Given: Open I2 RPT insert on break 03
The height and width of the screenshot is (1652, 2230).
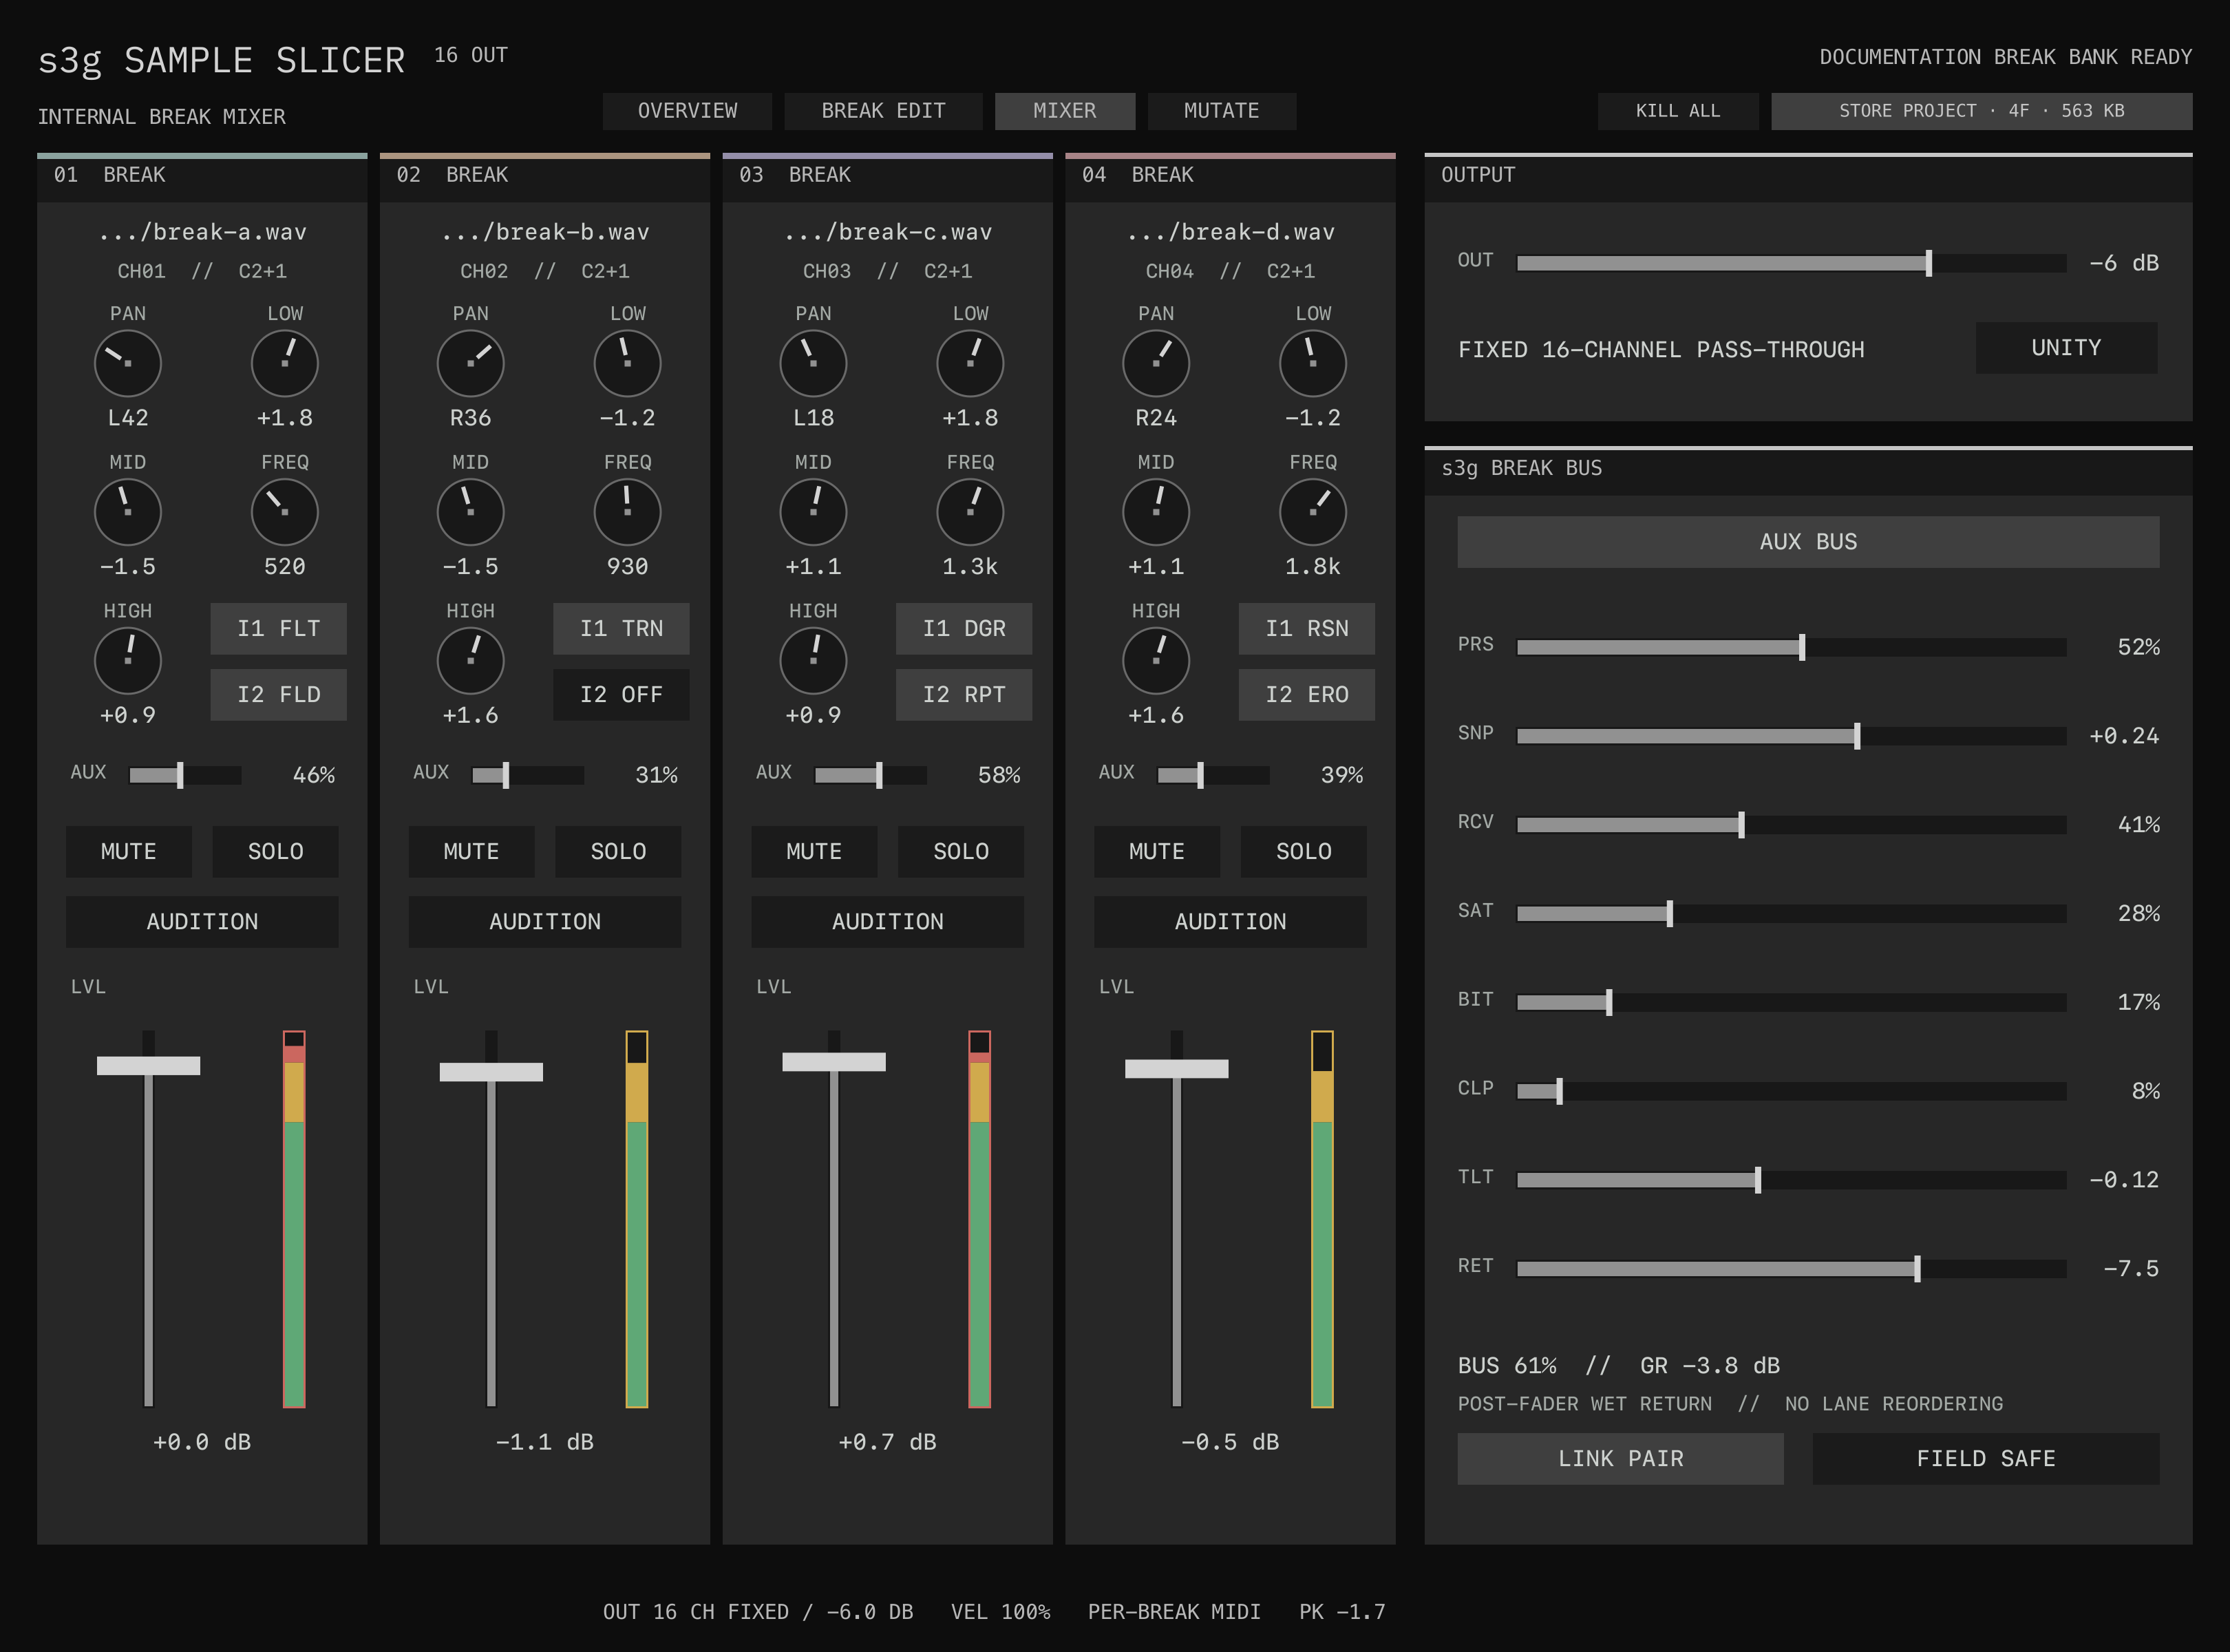Looking at the screenshot, I should 964,695.
